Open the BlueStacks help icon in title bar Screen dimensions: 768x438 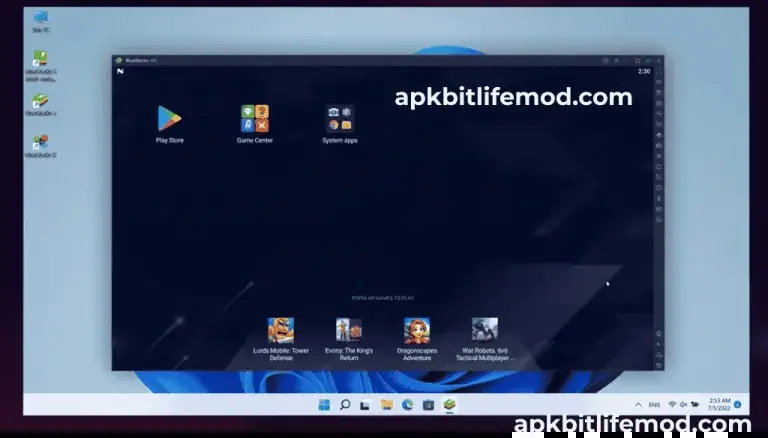point(606,61)
